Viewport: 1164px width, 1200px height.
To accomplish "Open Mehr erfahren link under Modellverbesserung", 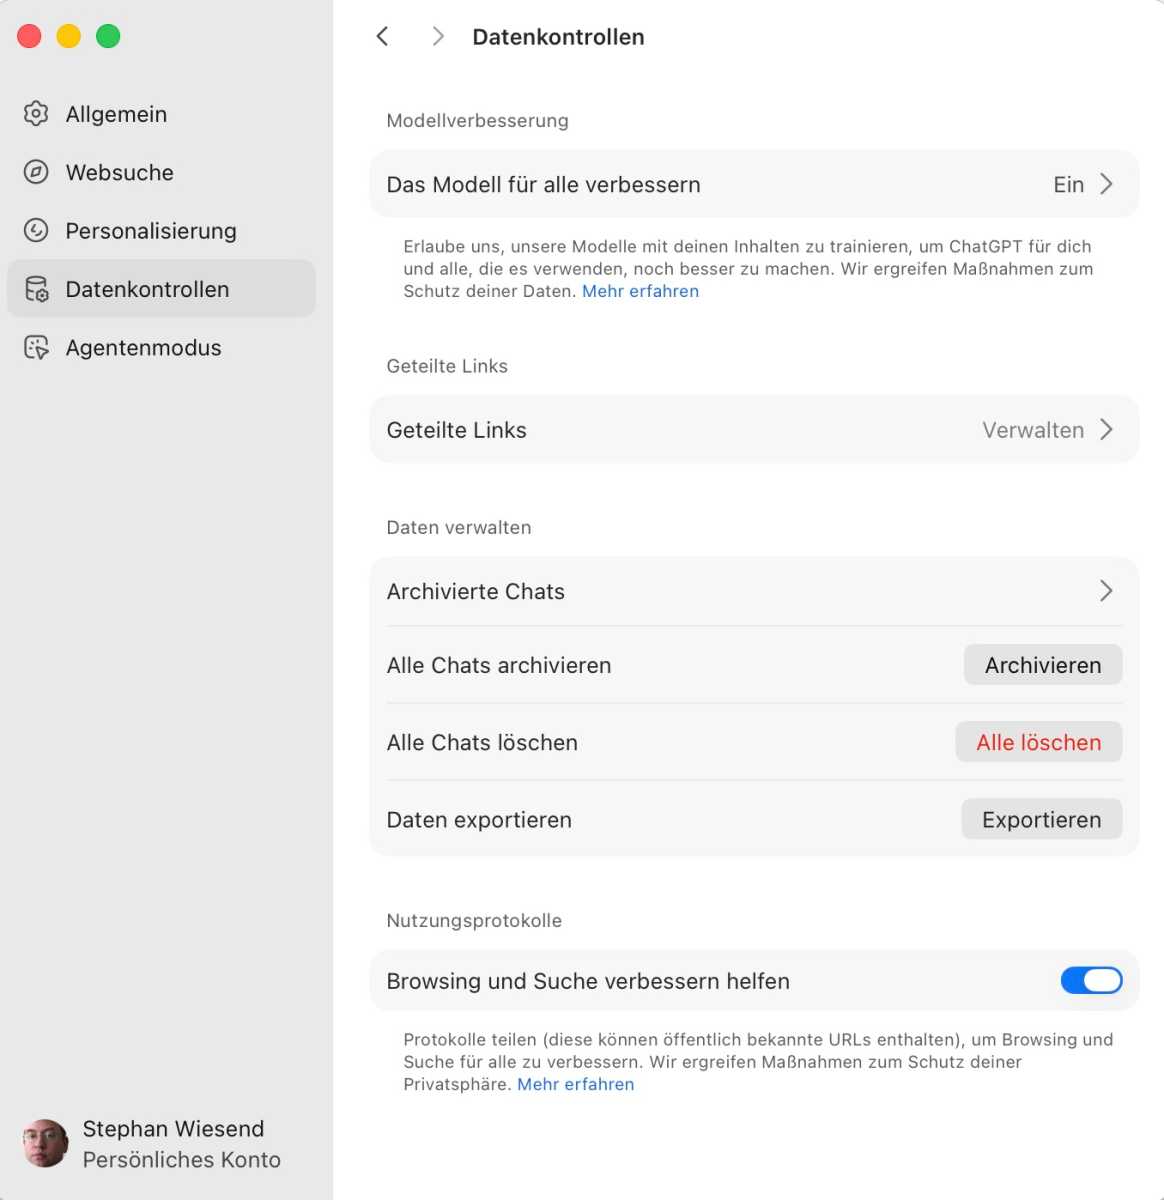I will coord(640,291).
